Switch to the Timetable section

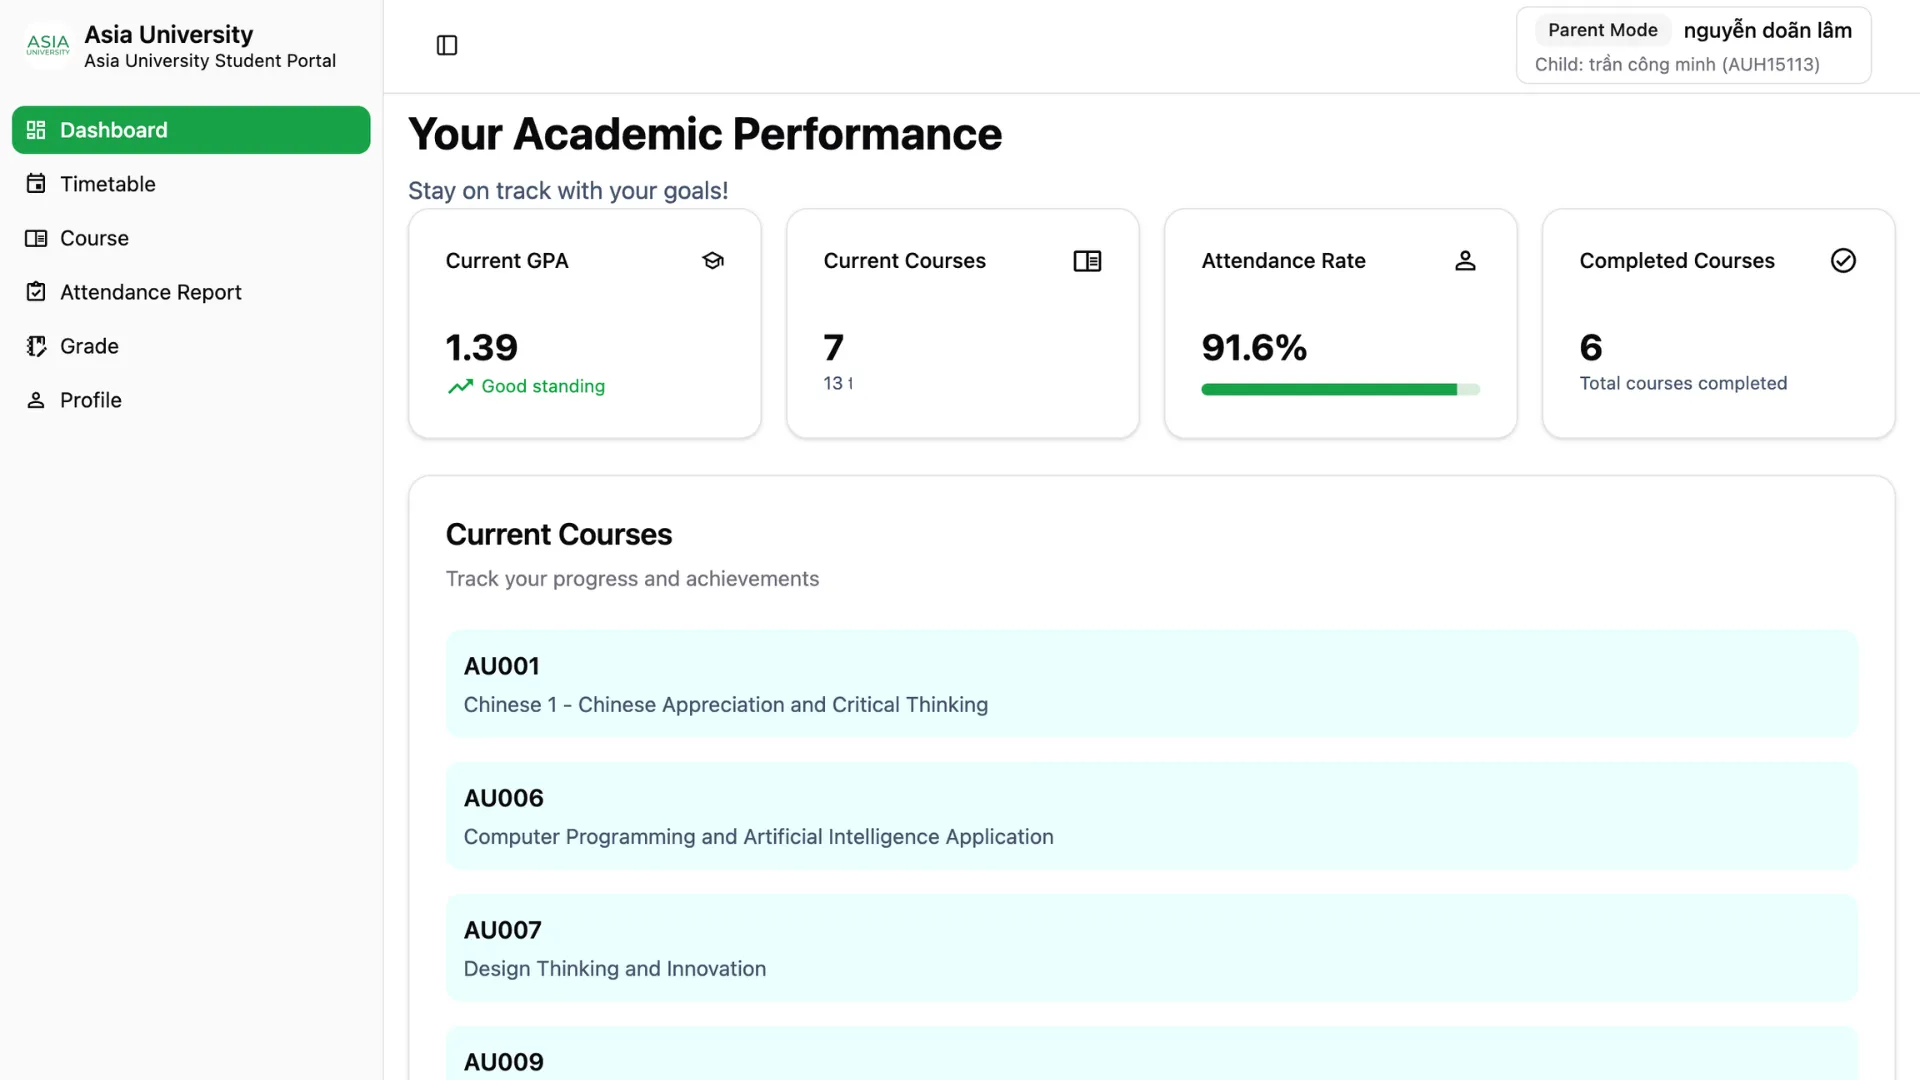click(x=107, y=183)
